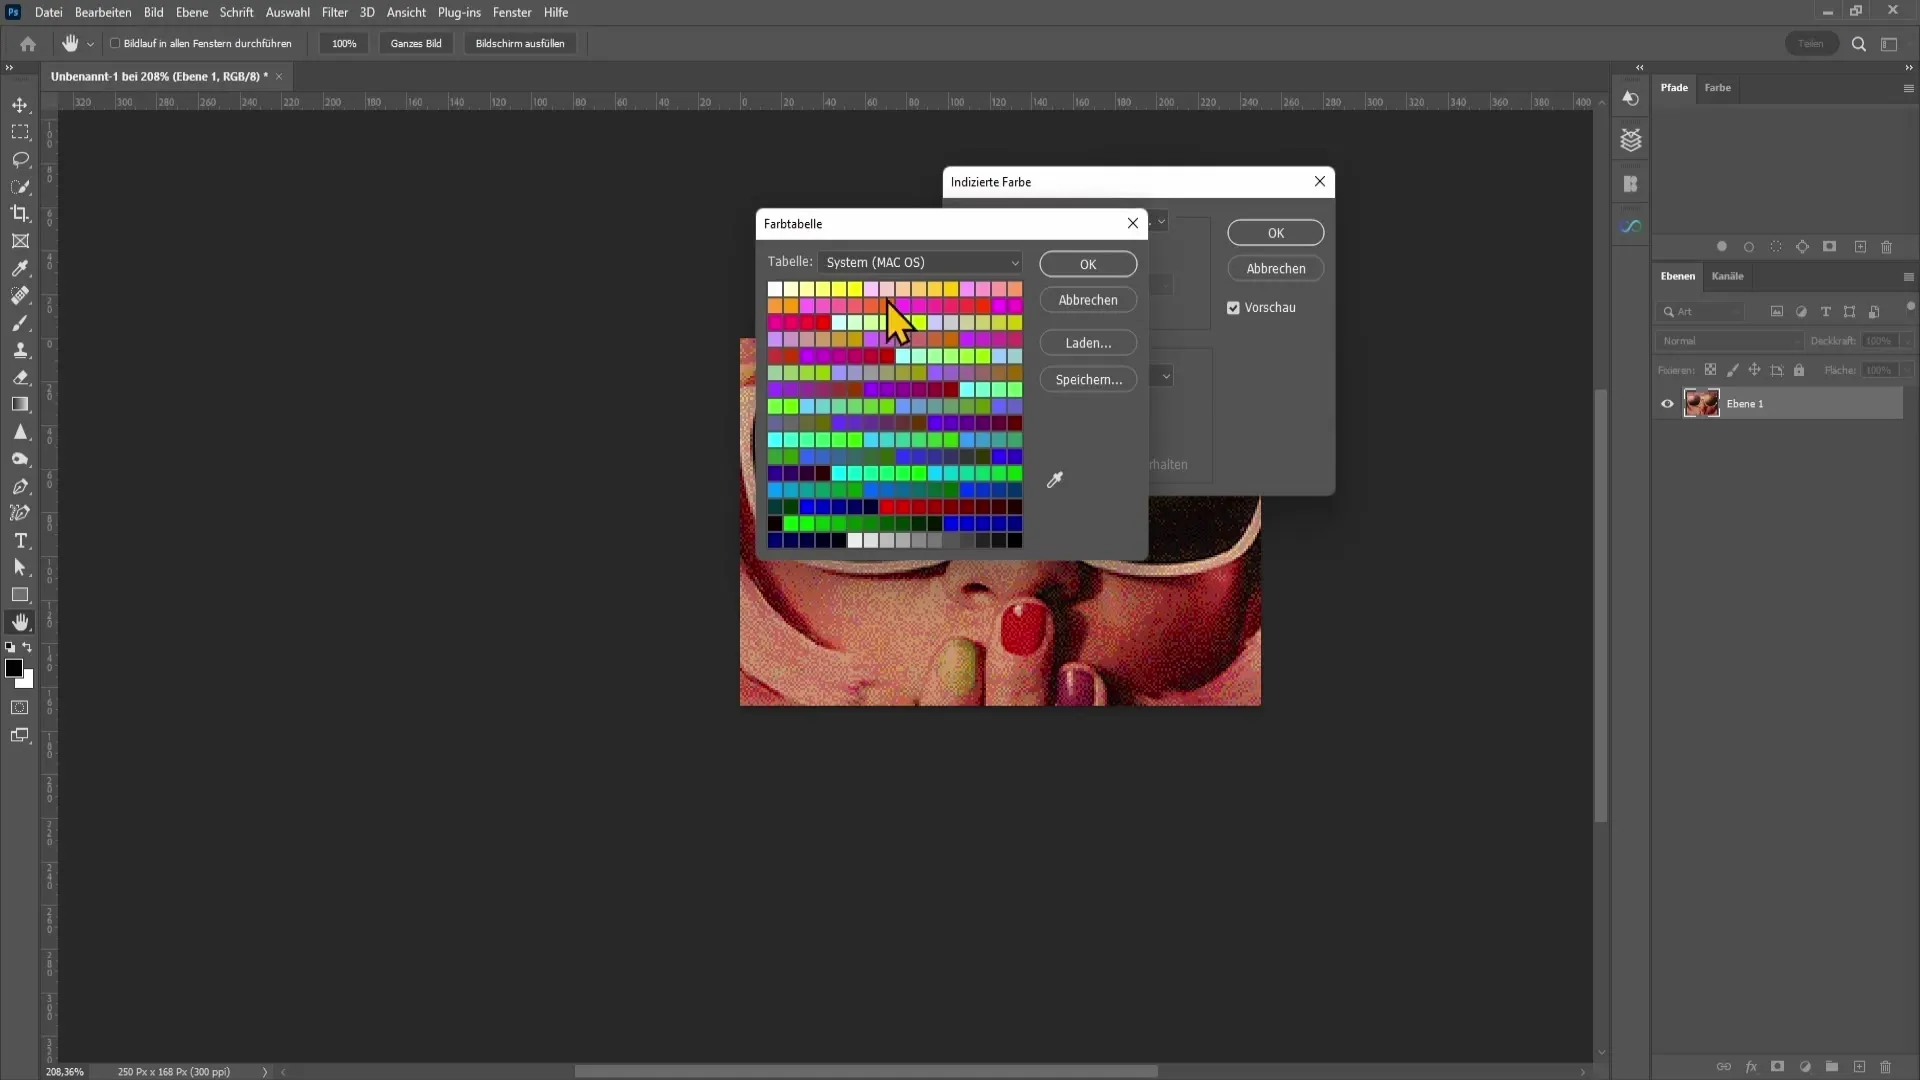Select the Brush tool
Screen dimensions: 1920x1080
[x=20, y=323]
